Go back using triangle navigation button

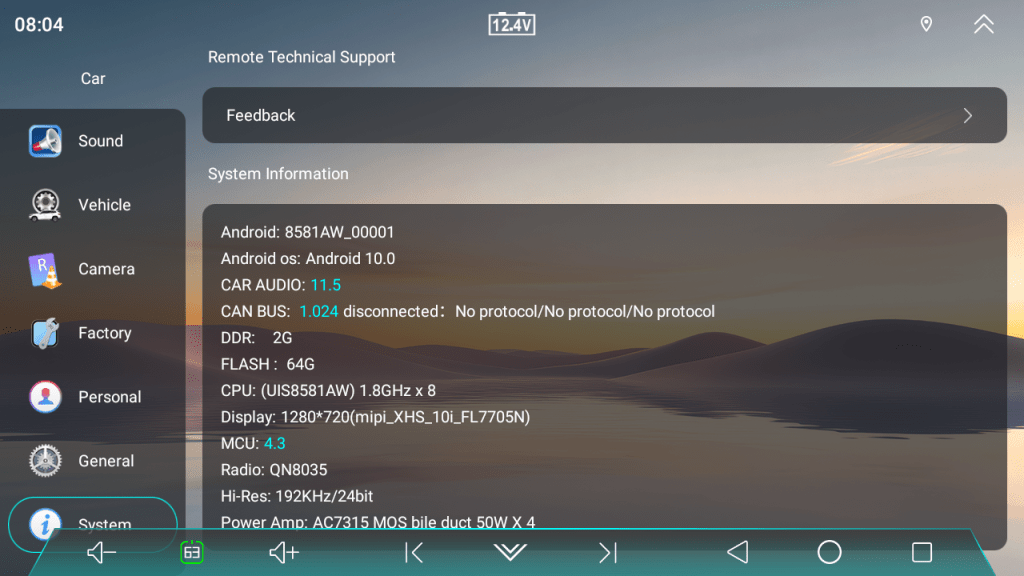click(x=738, y=552)
